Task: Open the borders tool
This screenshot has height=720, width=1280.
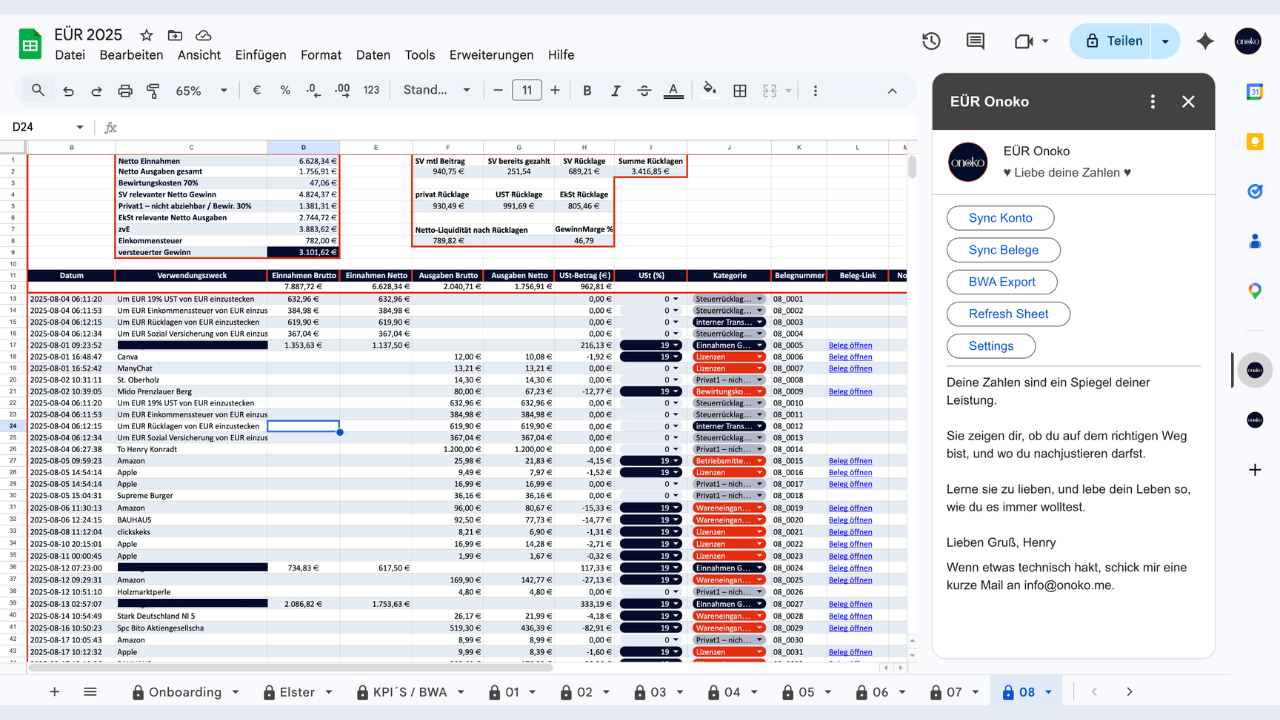Action: [x=740, y=90]
